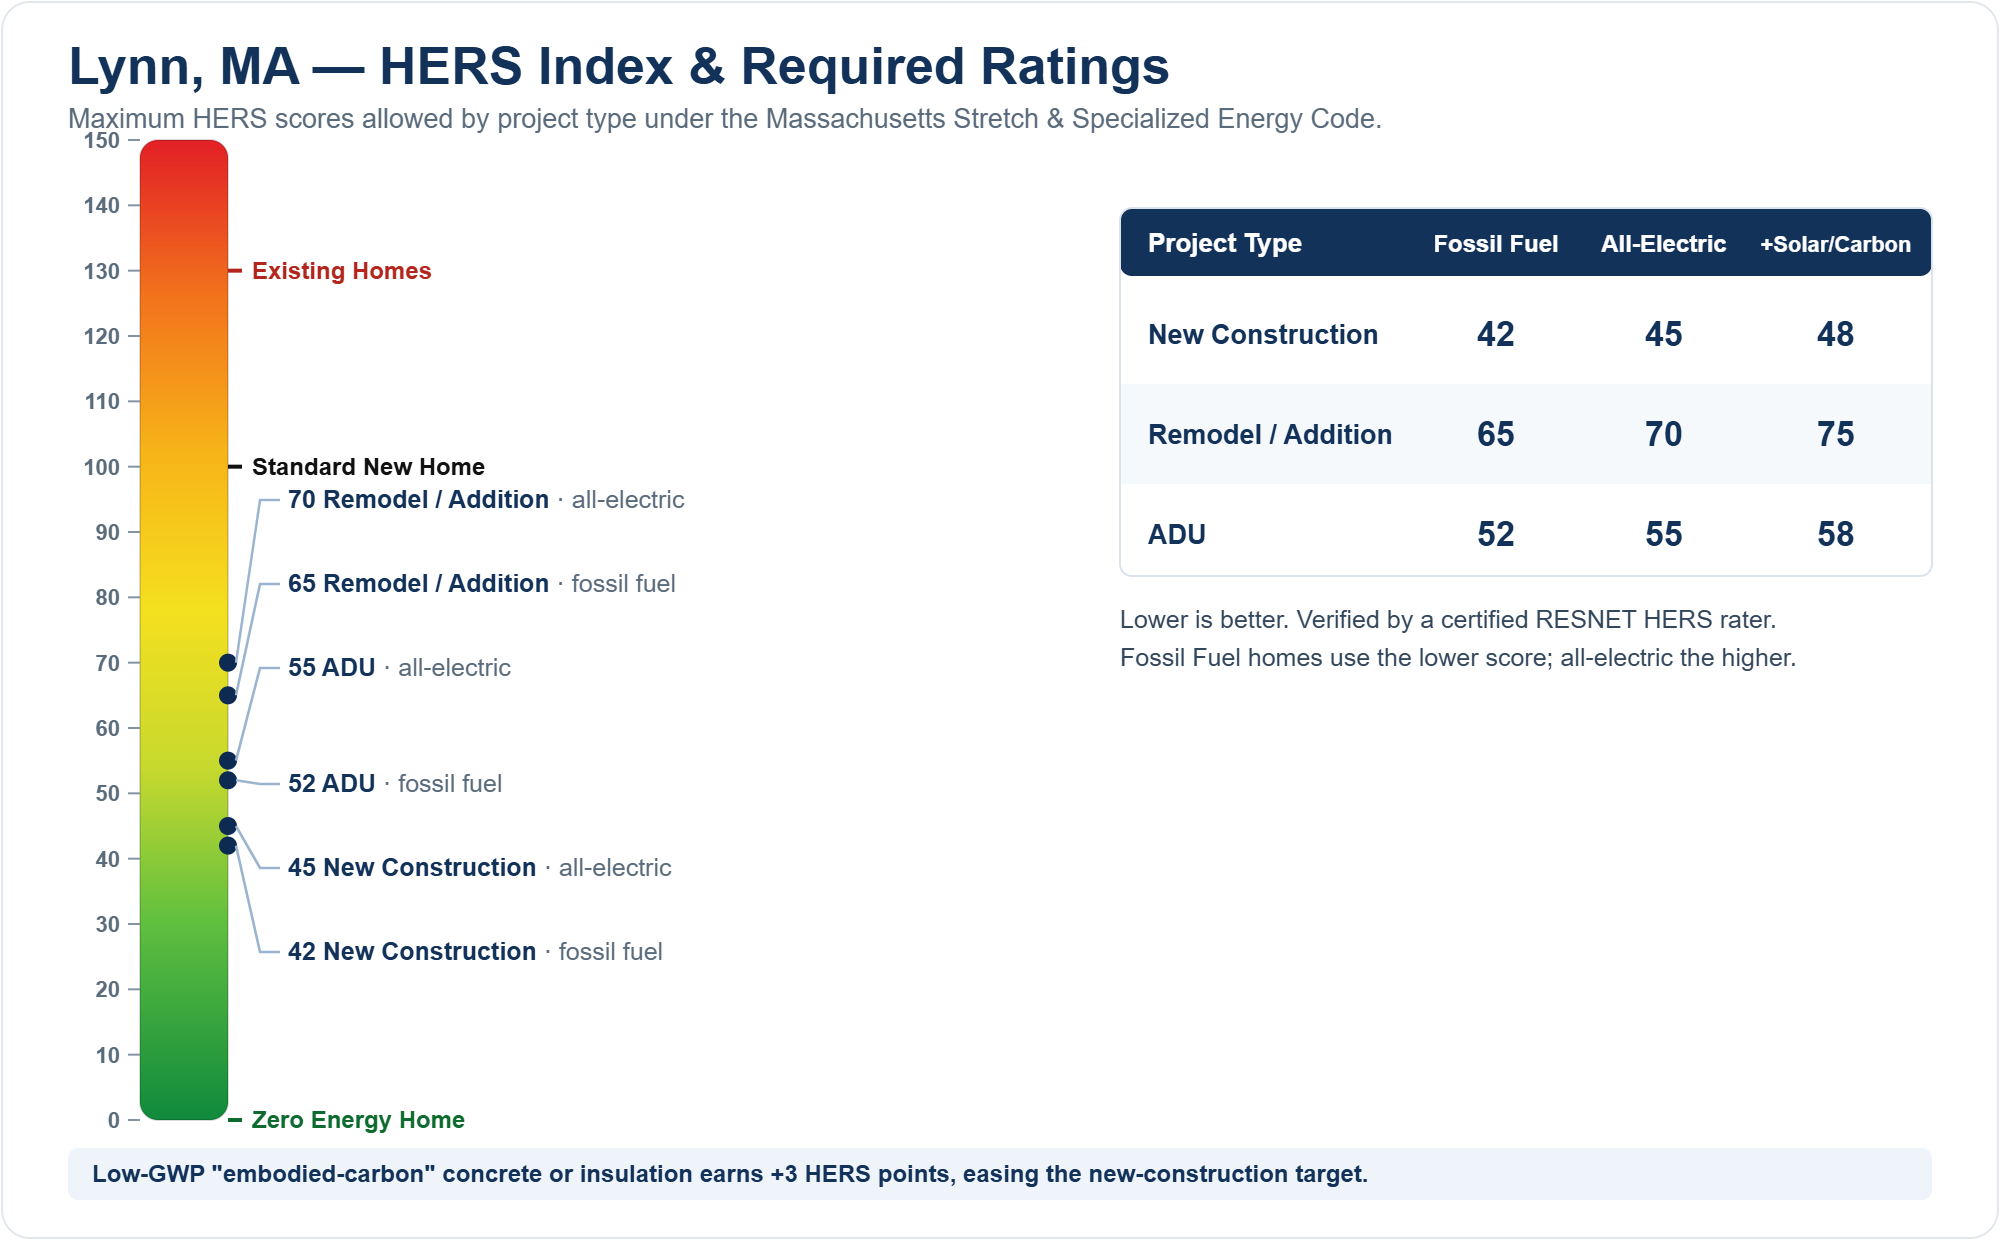Click the data dot at HERS 55
Screen dimensions: 2000x1240
coord(228,761)
